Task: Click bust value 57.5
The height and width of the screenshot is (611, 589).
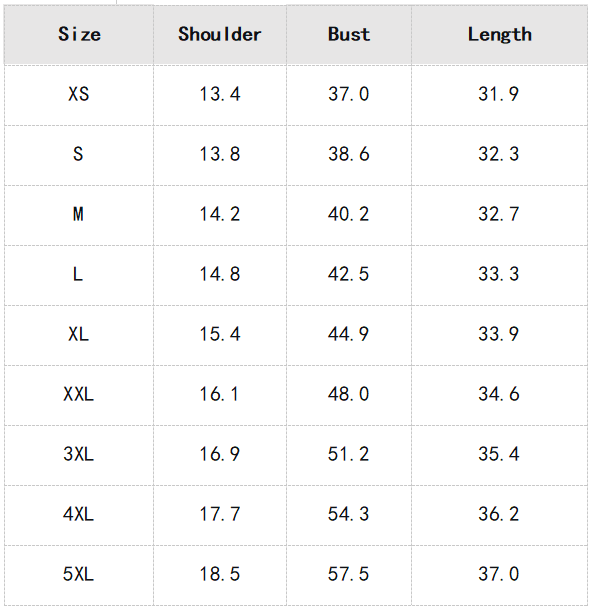Action: click(349, 575)
